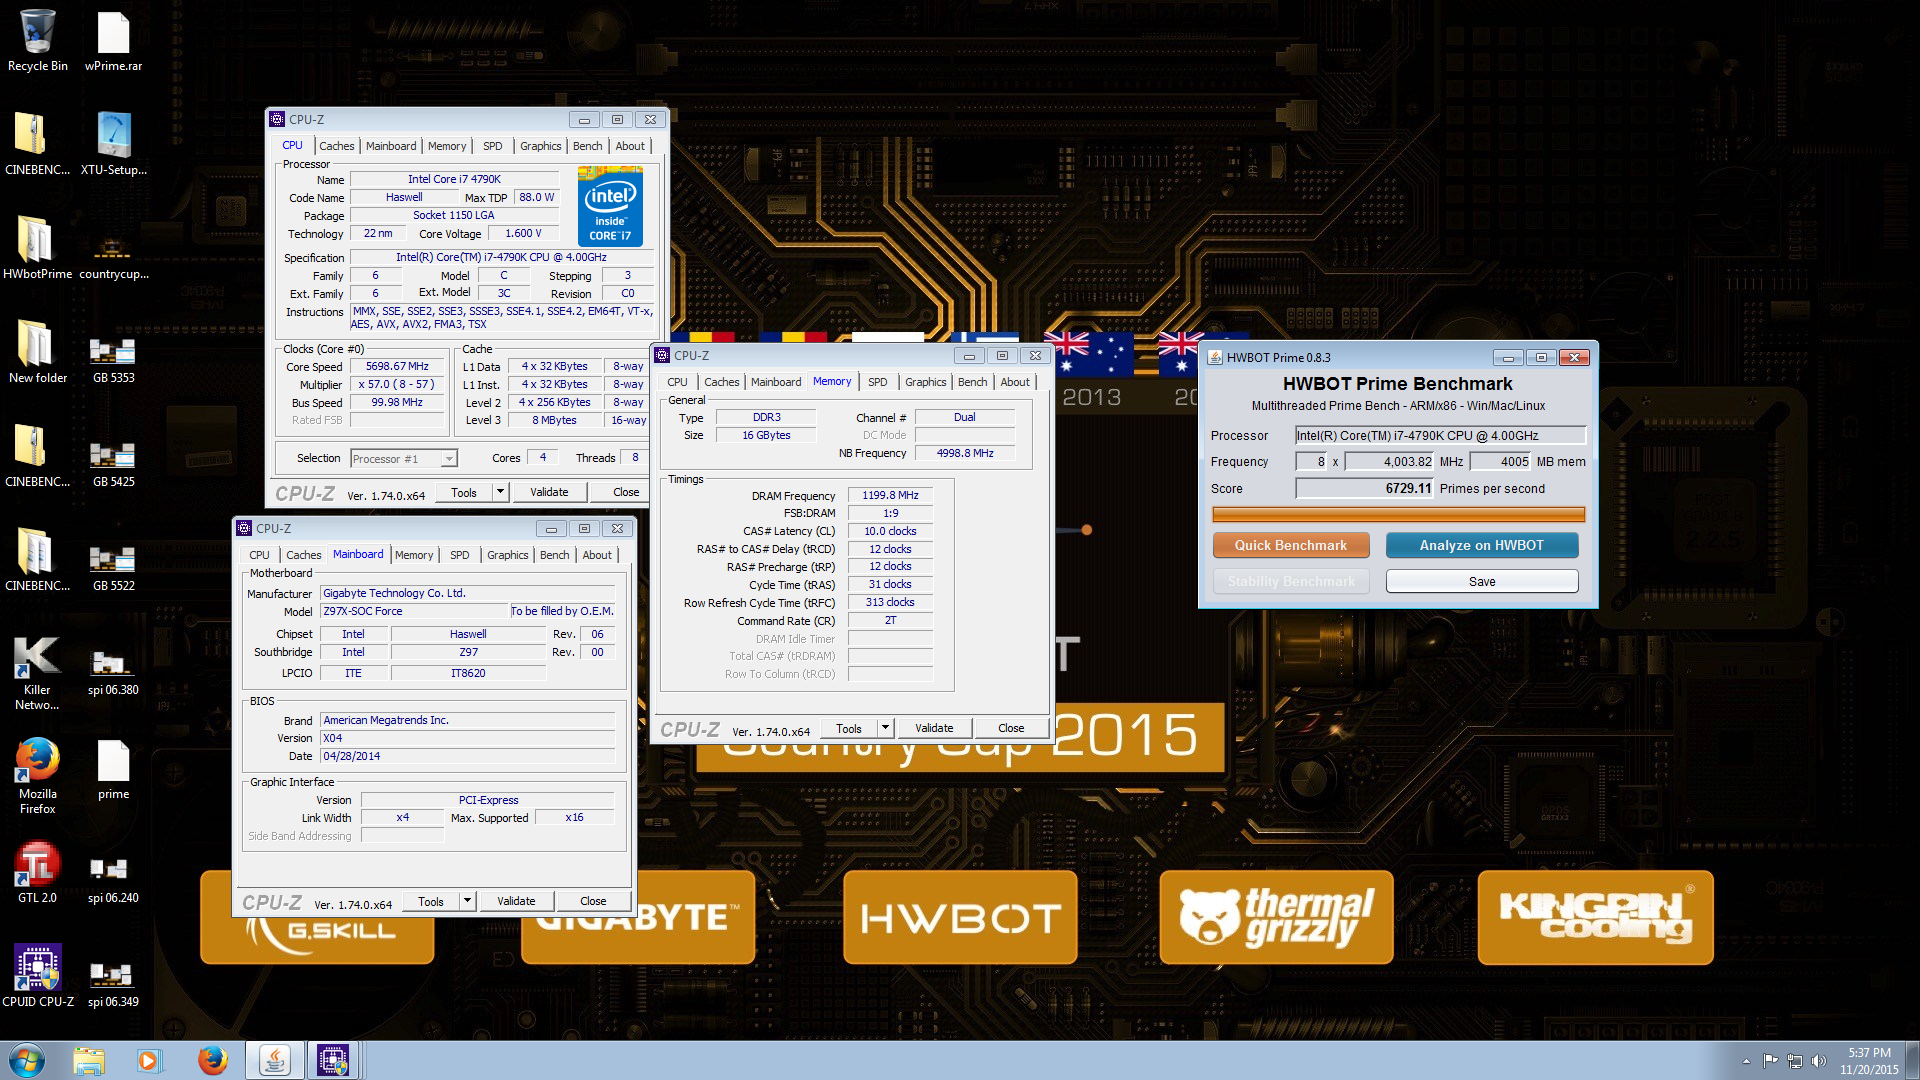
Task: Click Save button in HWBOT Prime
Action: point(1482,581)
